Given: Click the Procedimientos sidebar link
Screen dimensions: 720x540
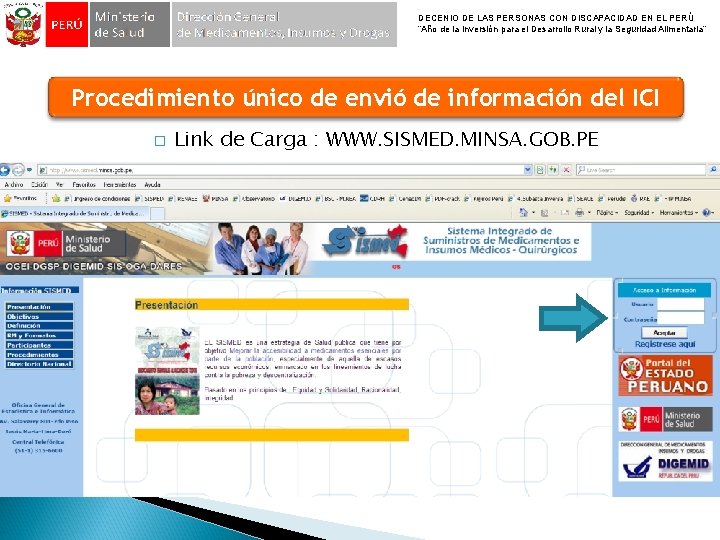Looking at the screenshot, I should [39, 354].
